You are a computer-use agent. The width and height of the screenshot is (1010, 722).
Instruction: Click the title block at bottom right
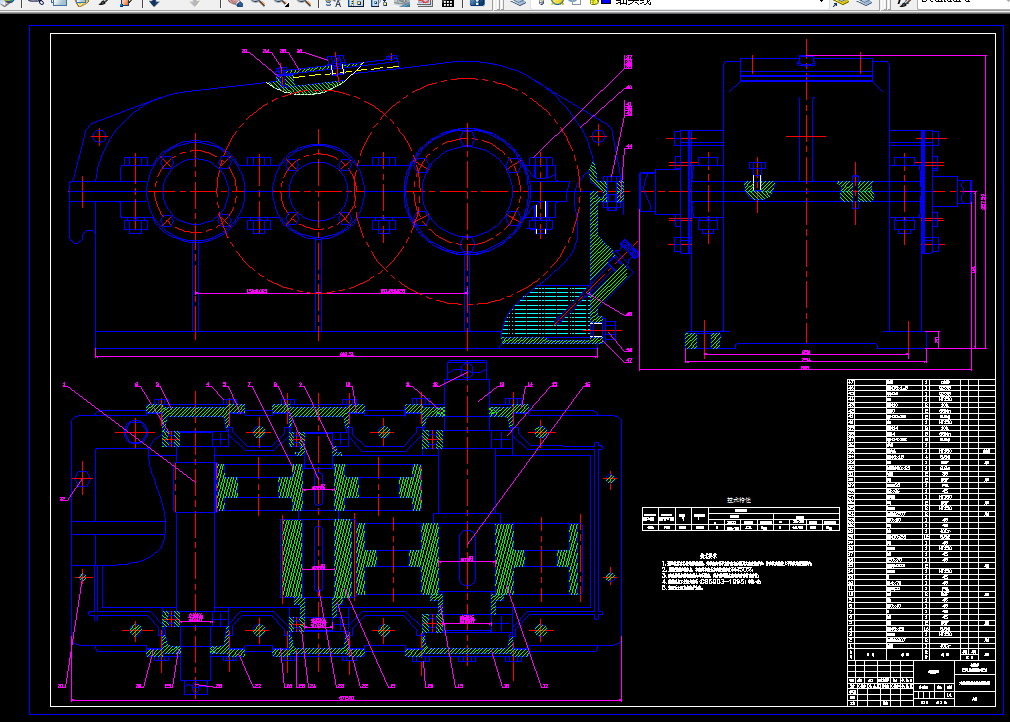[x=921, y=683]
